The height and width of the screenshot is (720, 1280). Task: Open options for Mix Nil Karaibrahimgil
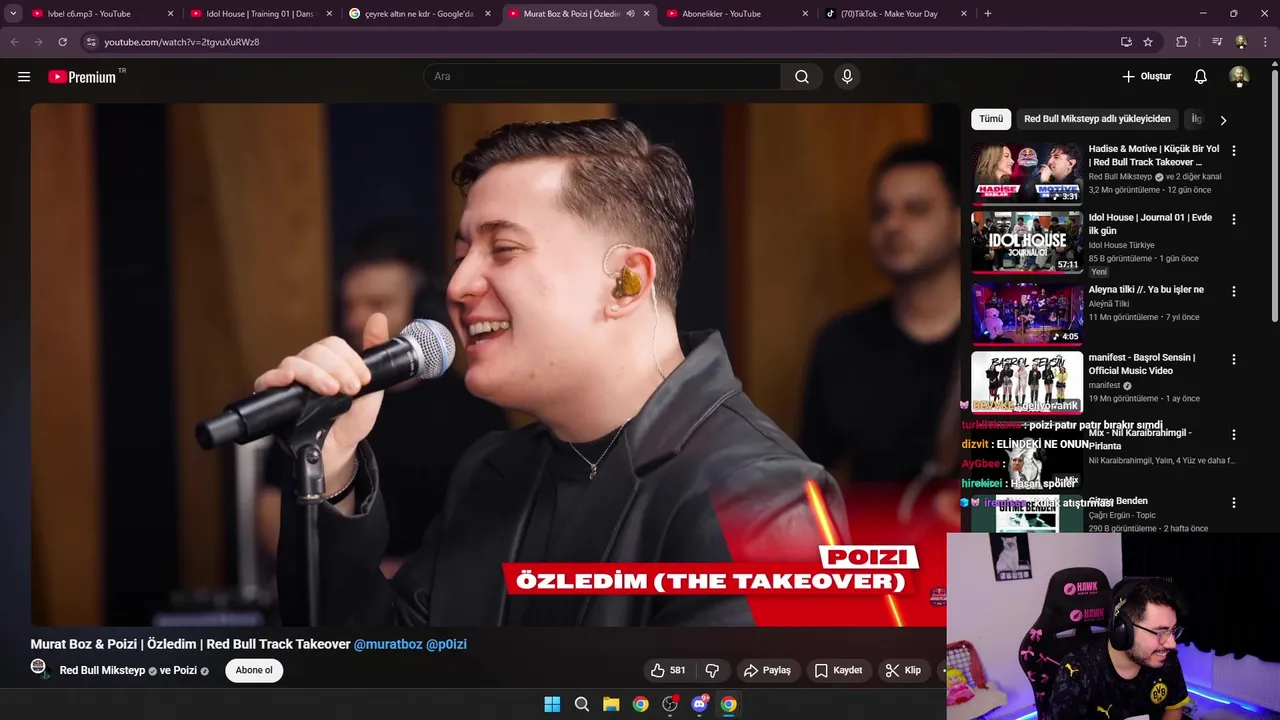coord(1233,434)
